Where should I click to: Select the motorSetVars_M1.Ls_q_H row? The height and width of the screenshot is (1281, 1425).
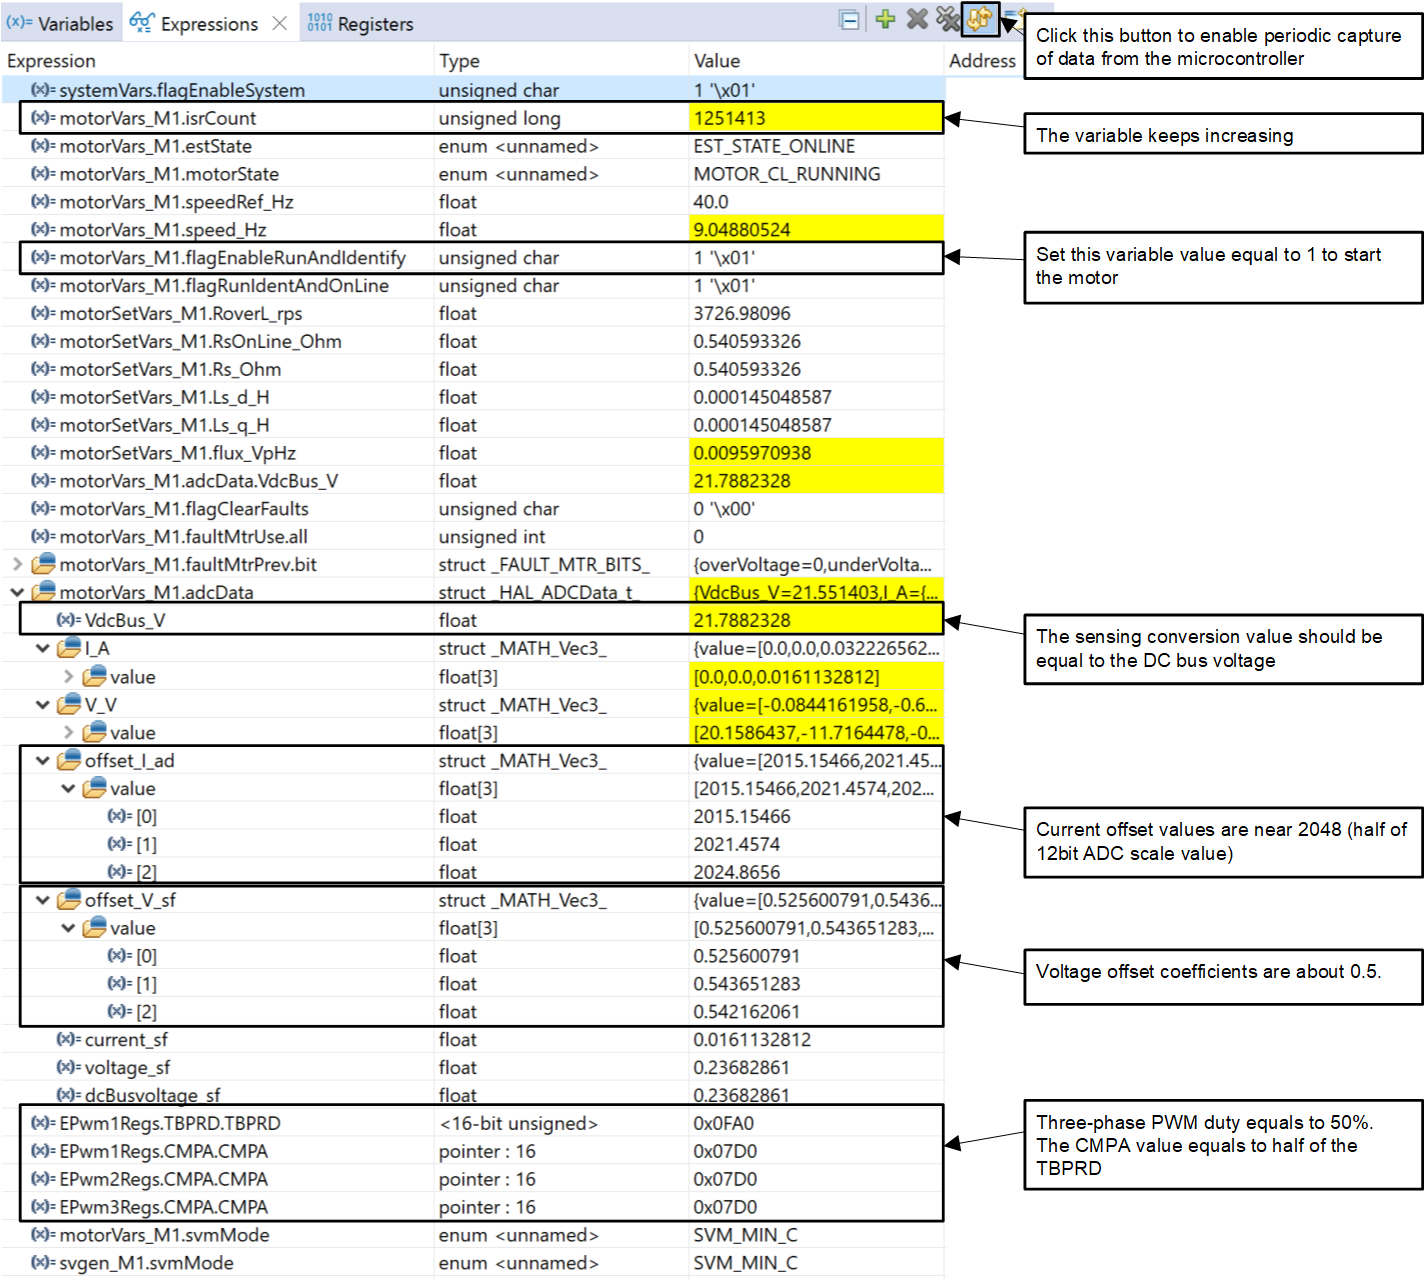(x=473, y=425)
